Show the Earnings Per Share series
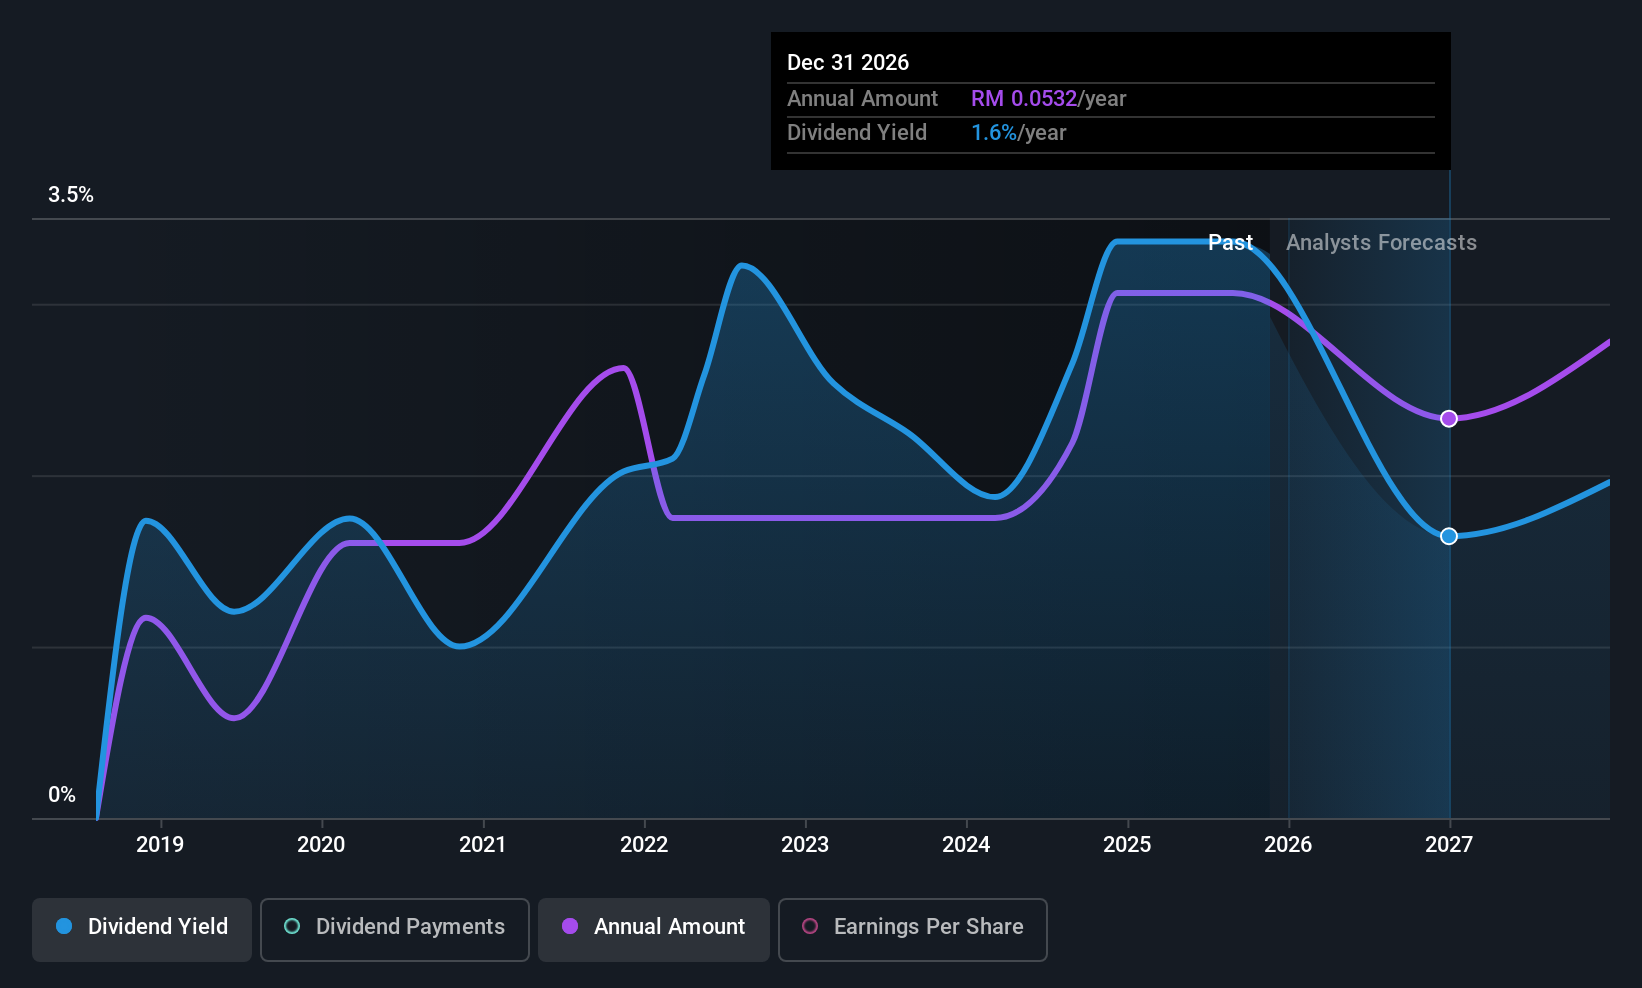 (912, 929)
